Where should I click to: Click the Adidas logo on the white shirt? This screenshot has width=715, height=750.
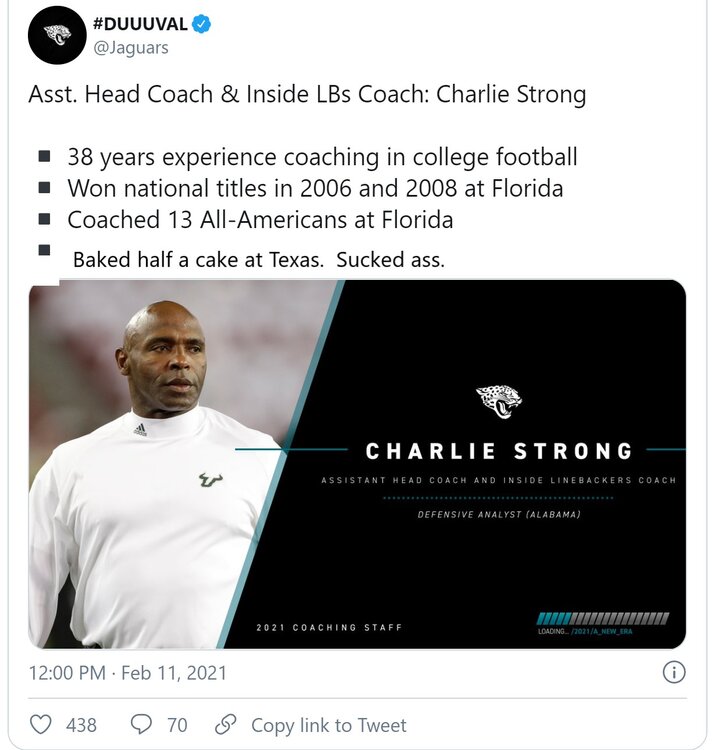coord(140,429)
